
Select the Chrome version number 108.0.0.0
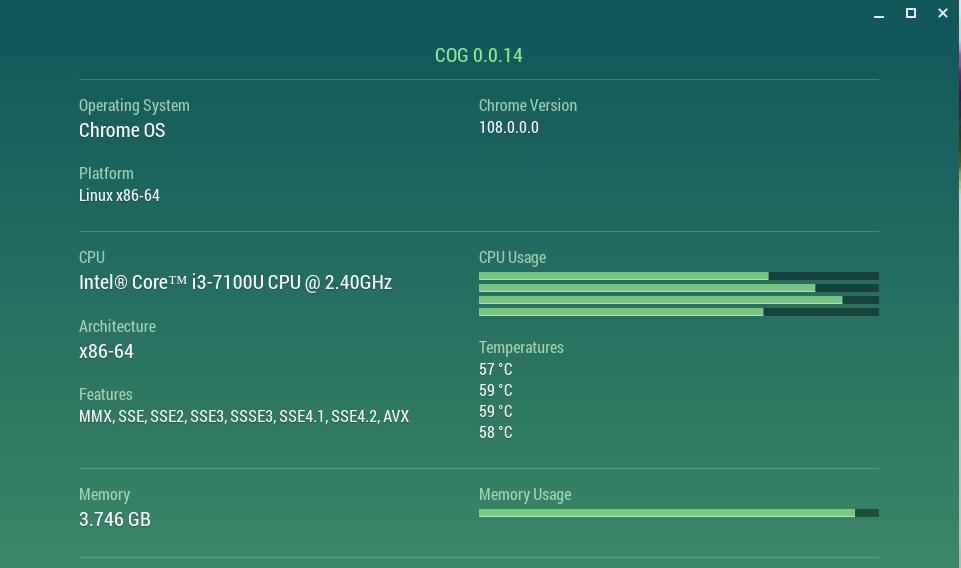pos(508,127)
